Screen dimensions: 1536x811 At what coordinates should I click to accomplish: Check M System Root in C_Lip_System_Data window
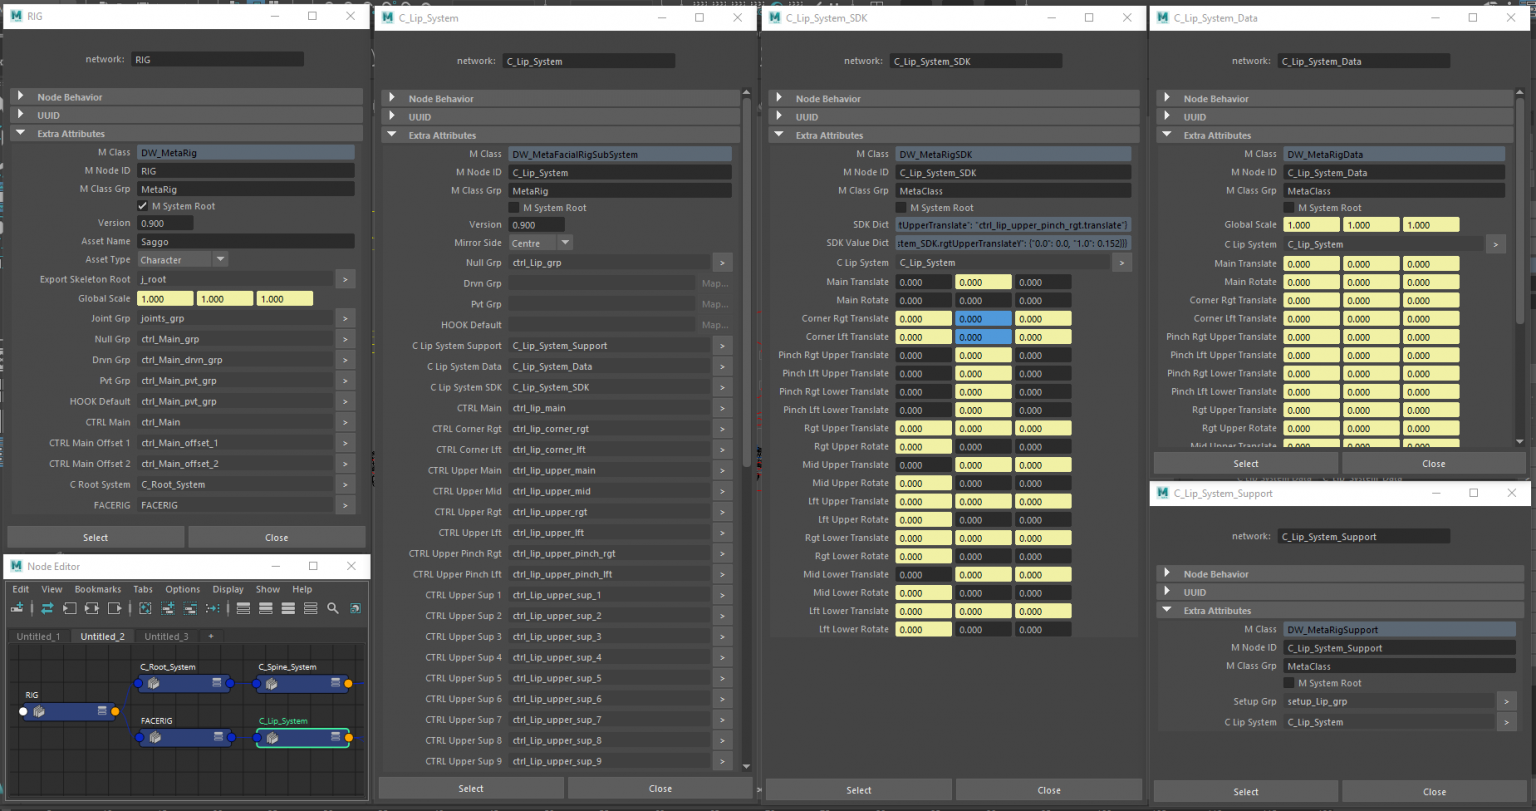click(x=1289, y=208)
